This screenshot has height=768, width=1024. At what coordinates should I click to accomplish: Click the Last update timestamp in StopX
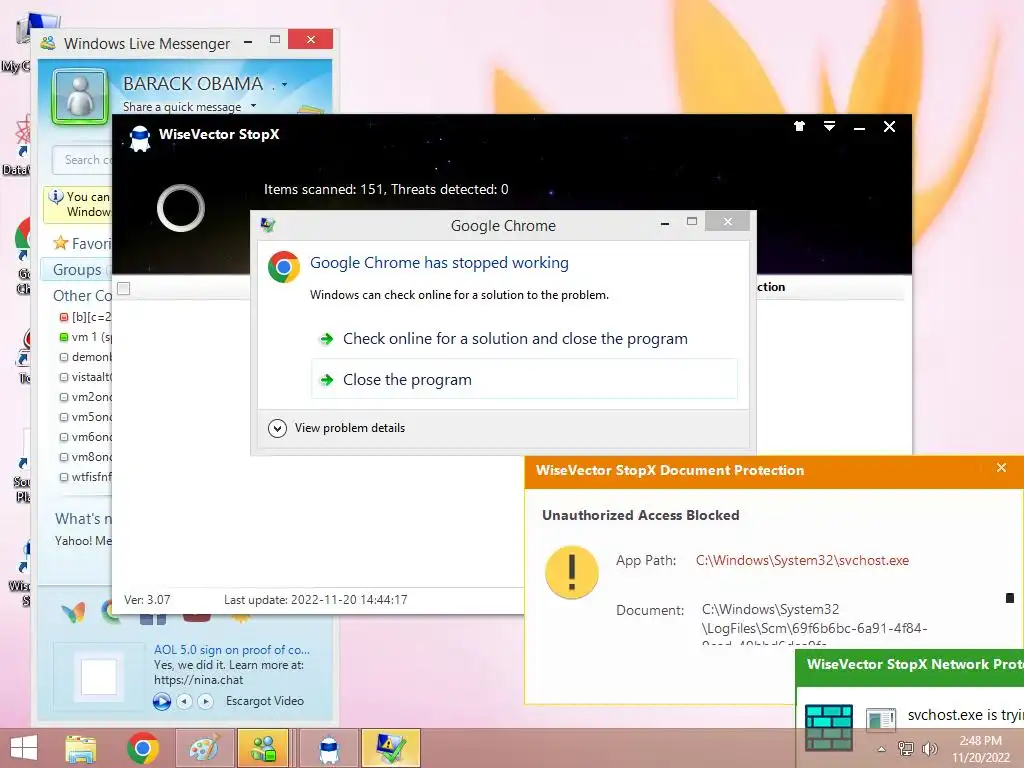point(315,600)
